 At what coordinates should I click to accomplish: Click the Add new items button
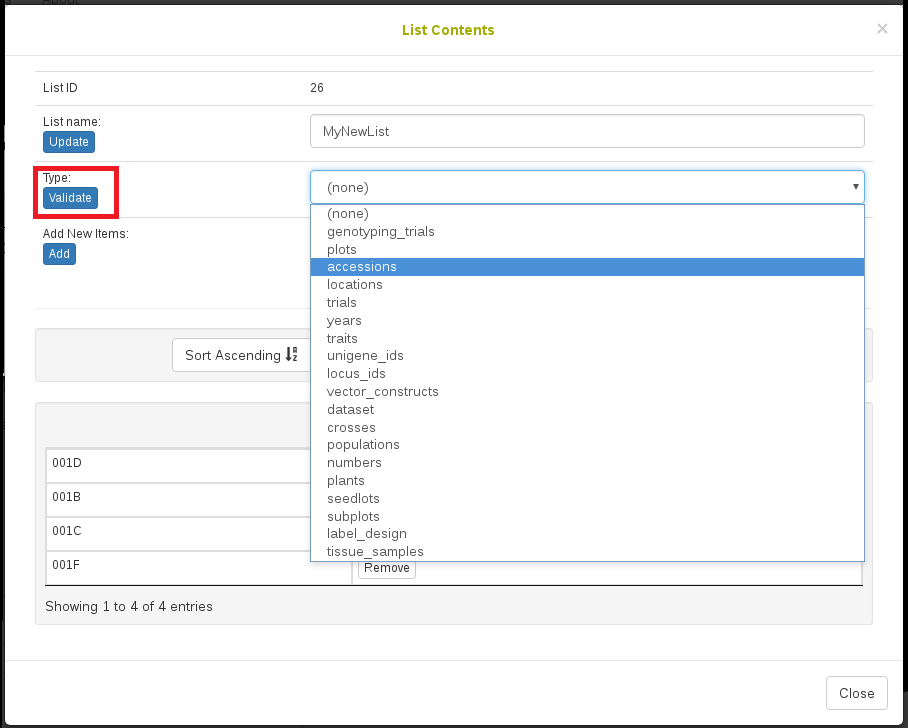59,254
